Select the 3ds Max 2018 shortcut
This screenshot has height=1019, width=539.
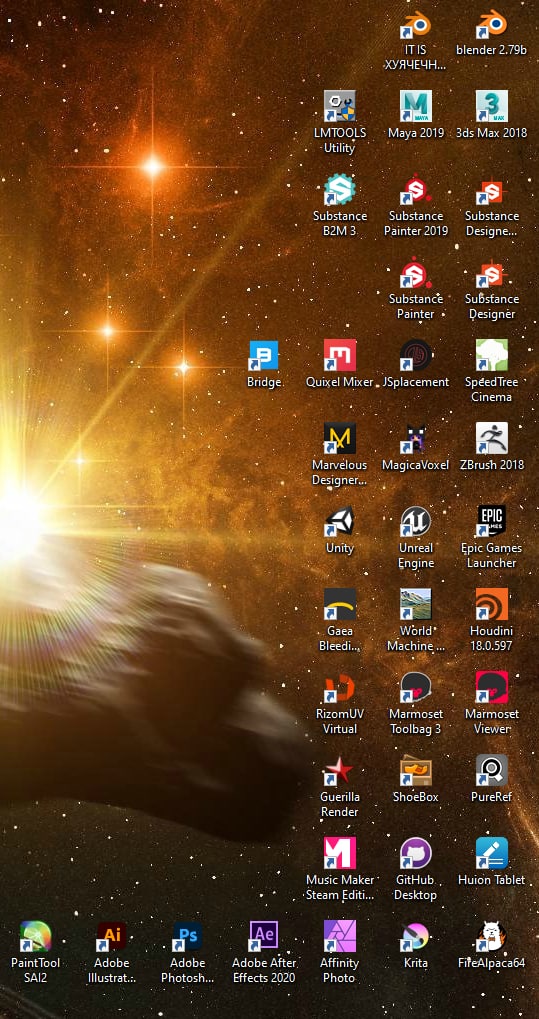[x=492, y=107]
